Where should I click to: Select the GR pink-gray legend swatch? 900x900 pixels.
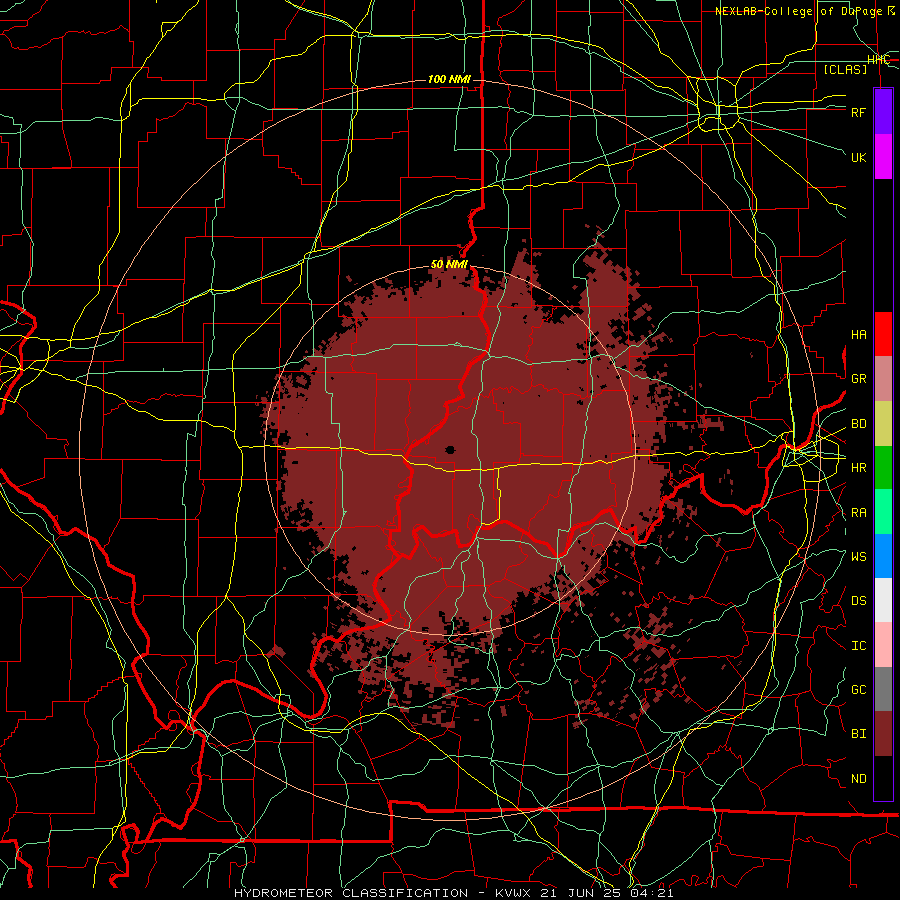point(883,379)
